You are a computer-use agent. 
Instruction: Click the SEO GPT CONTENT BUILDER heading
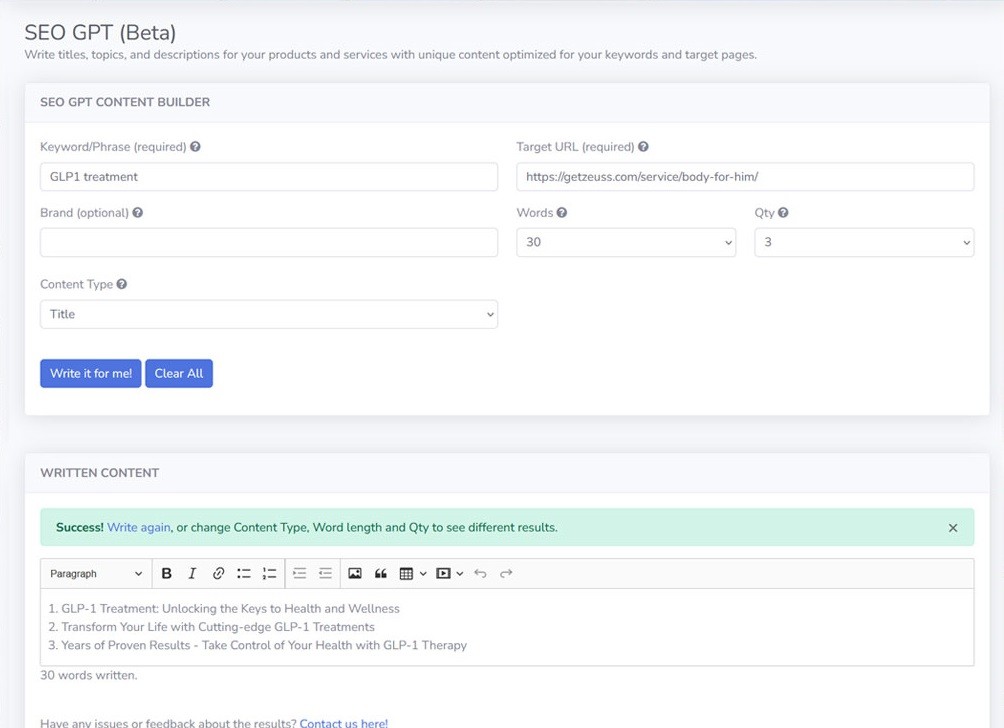pos(125,102)
